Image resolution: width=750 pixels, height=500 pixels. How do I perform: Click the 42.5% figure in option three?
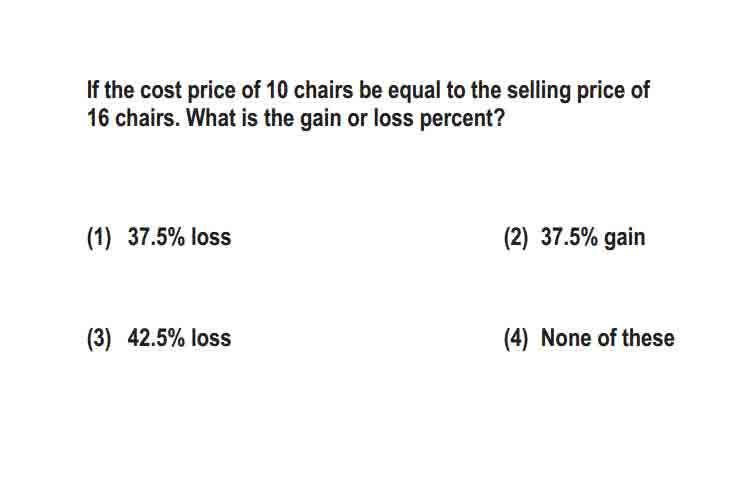pos(156,338)
